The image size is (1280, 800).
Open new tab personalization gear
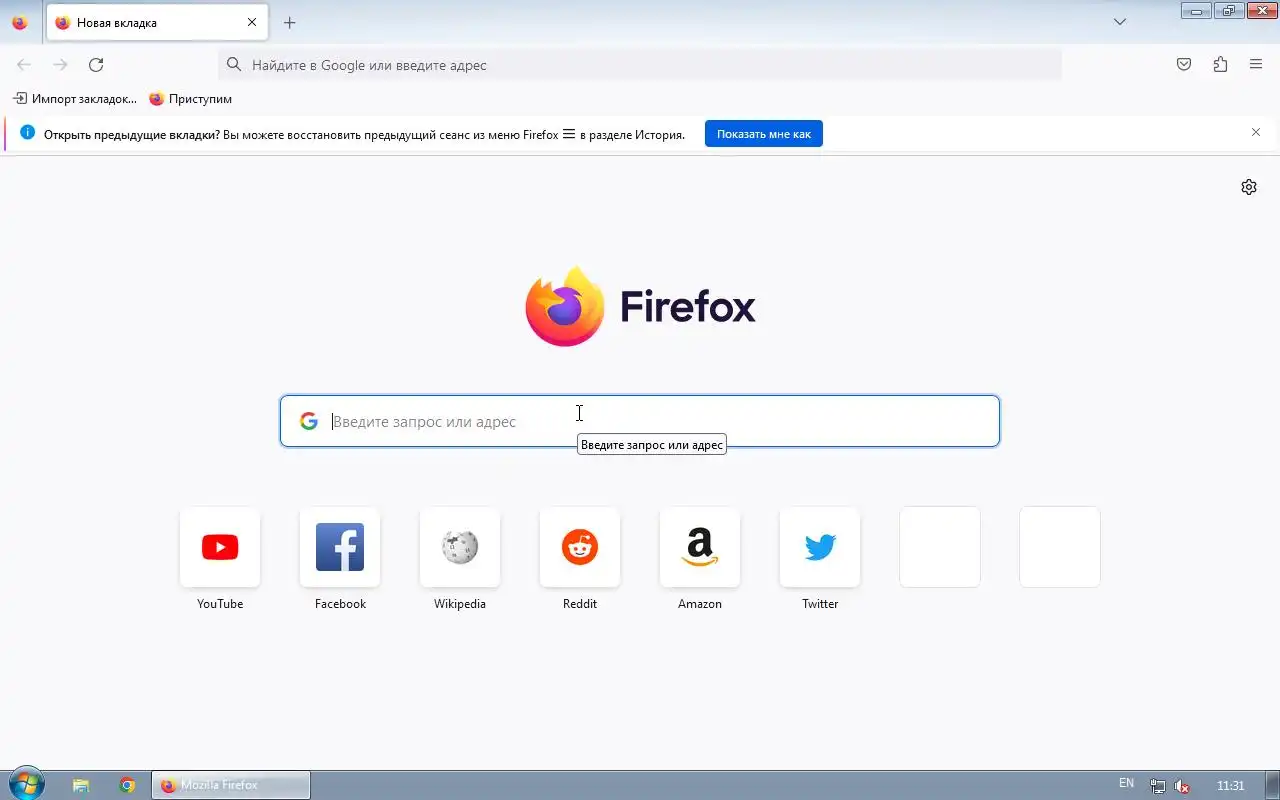1249,187
